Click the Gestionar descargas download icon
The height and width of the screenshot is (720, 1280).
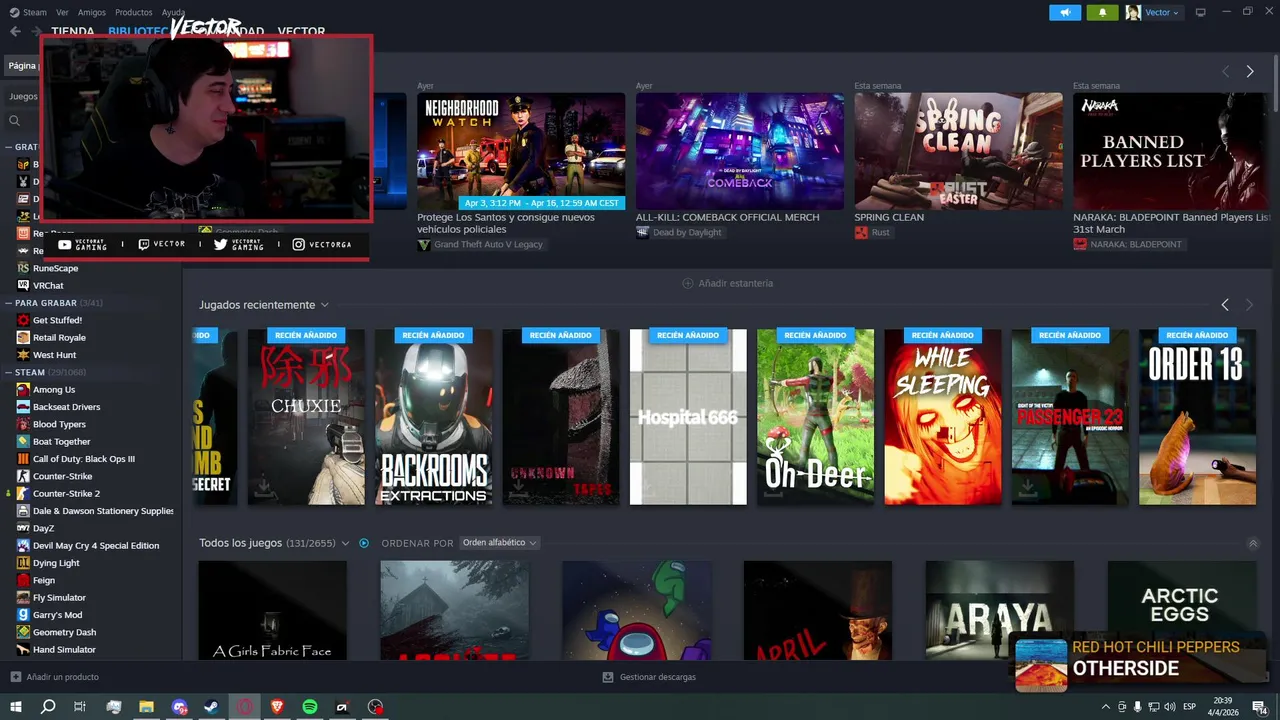(x=608, y=677)
